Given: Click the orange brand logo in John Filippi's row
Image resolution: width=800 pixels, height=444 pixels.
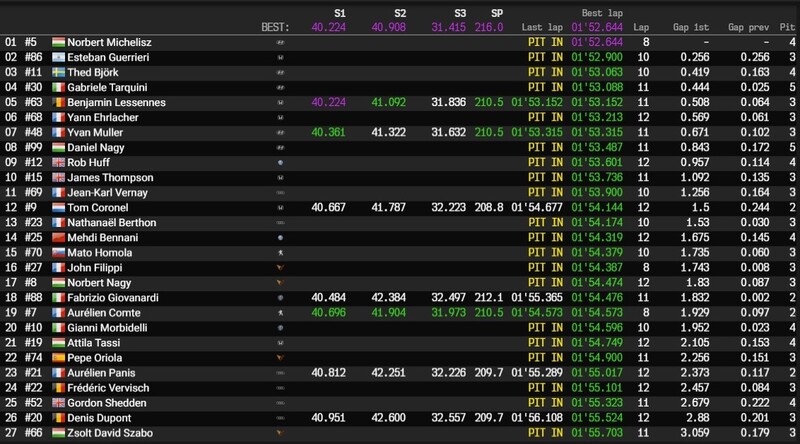Looking at the screenshot, I should click(278, 269).
